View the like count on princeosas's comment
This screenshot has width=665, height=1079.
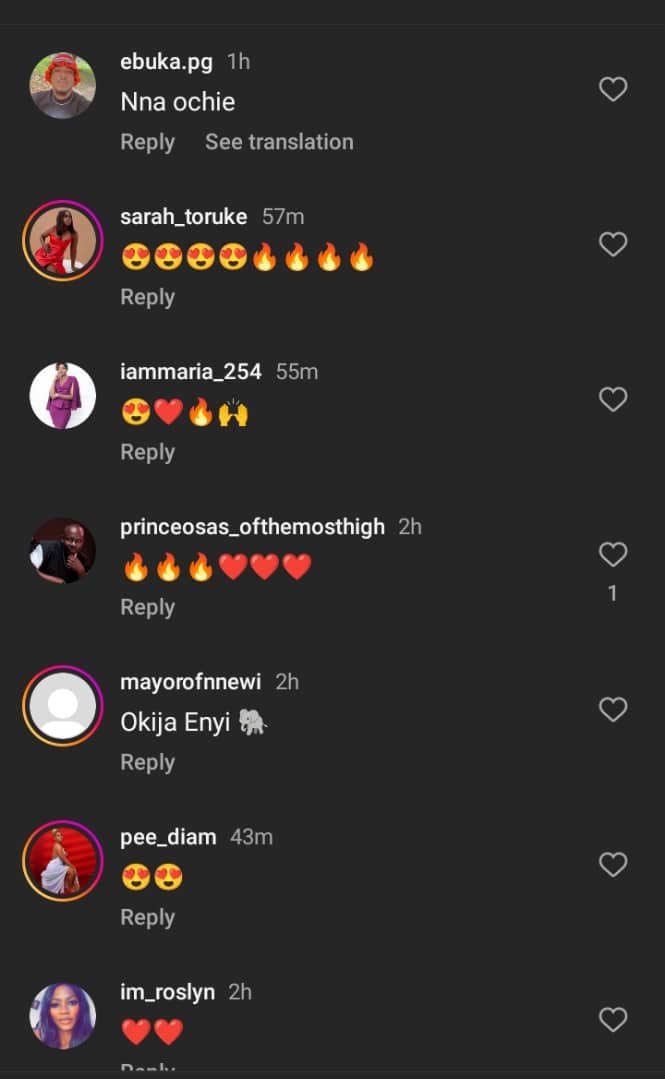coord(612,594)
